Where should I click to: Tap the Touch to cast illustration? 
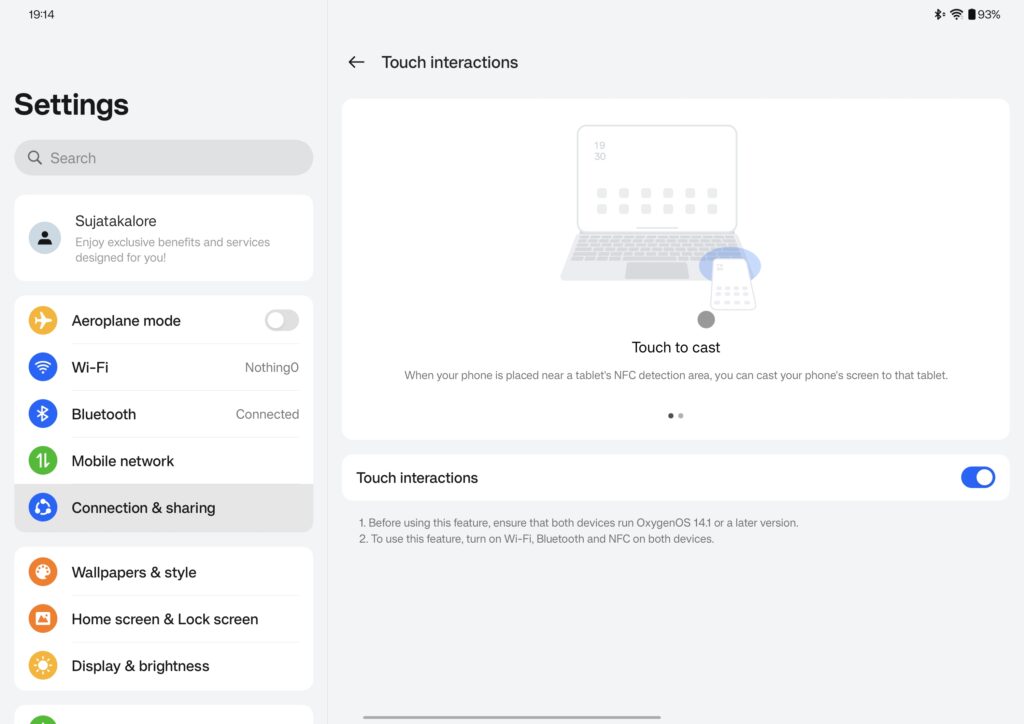click(x=660, y=219)
